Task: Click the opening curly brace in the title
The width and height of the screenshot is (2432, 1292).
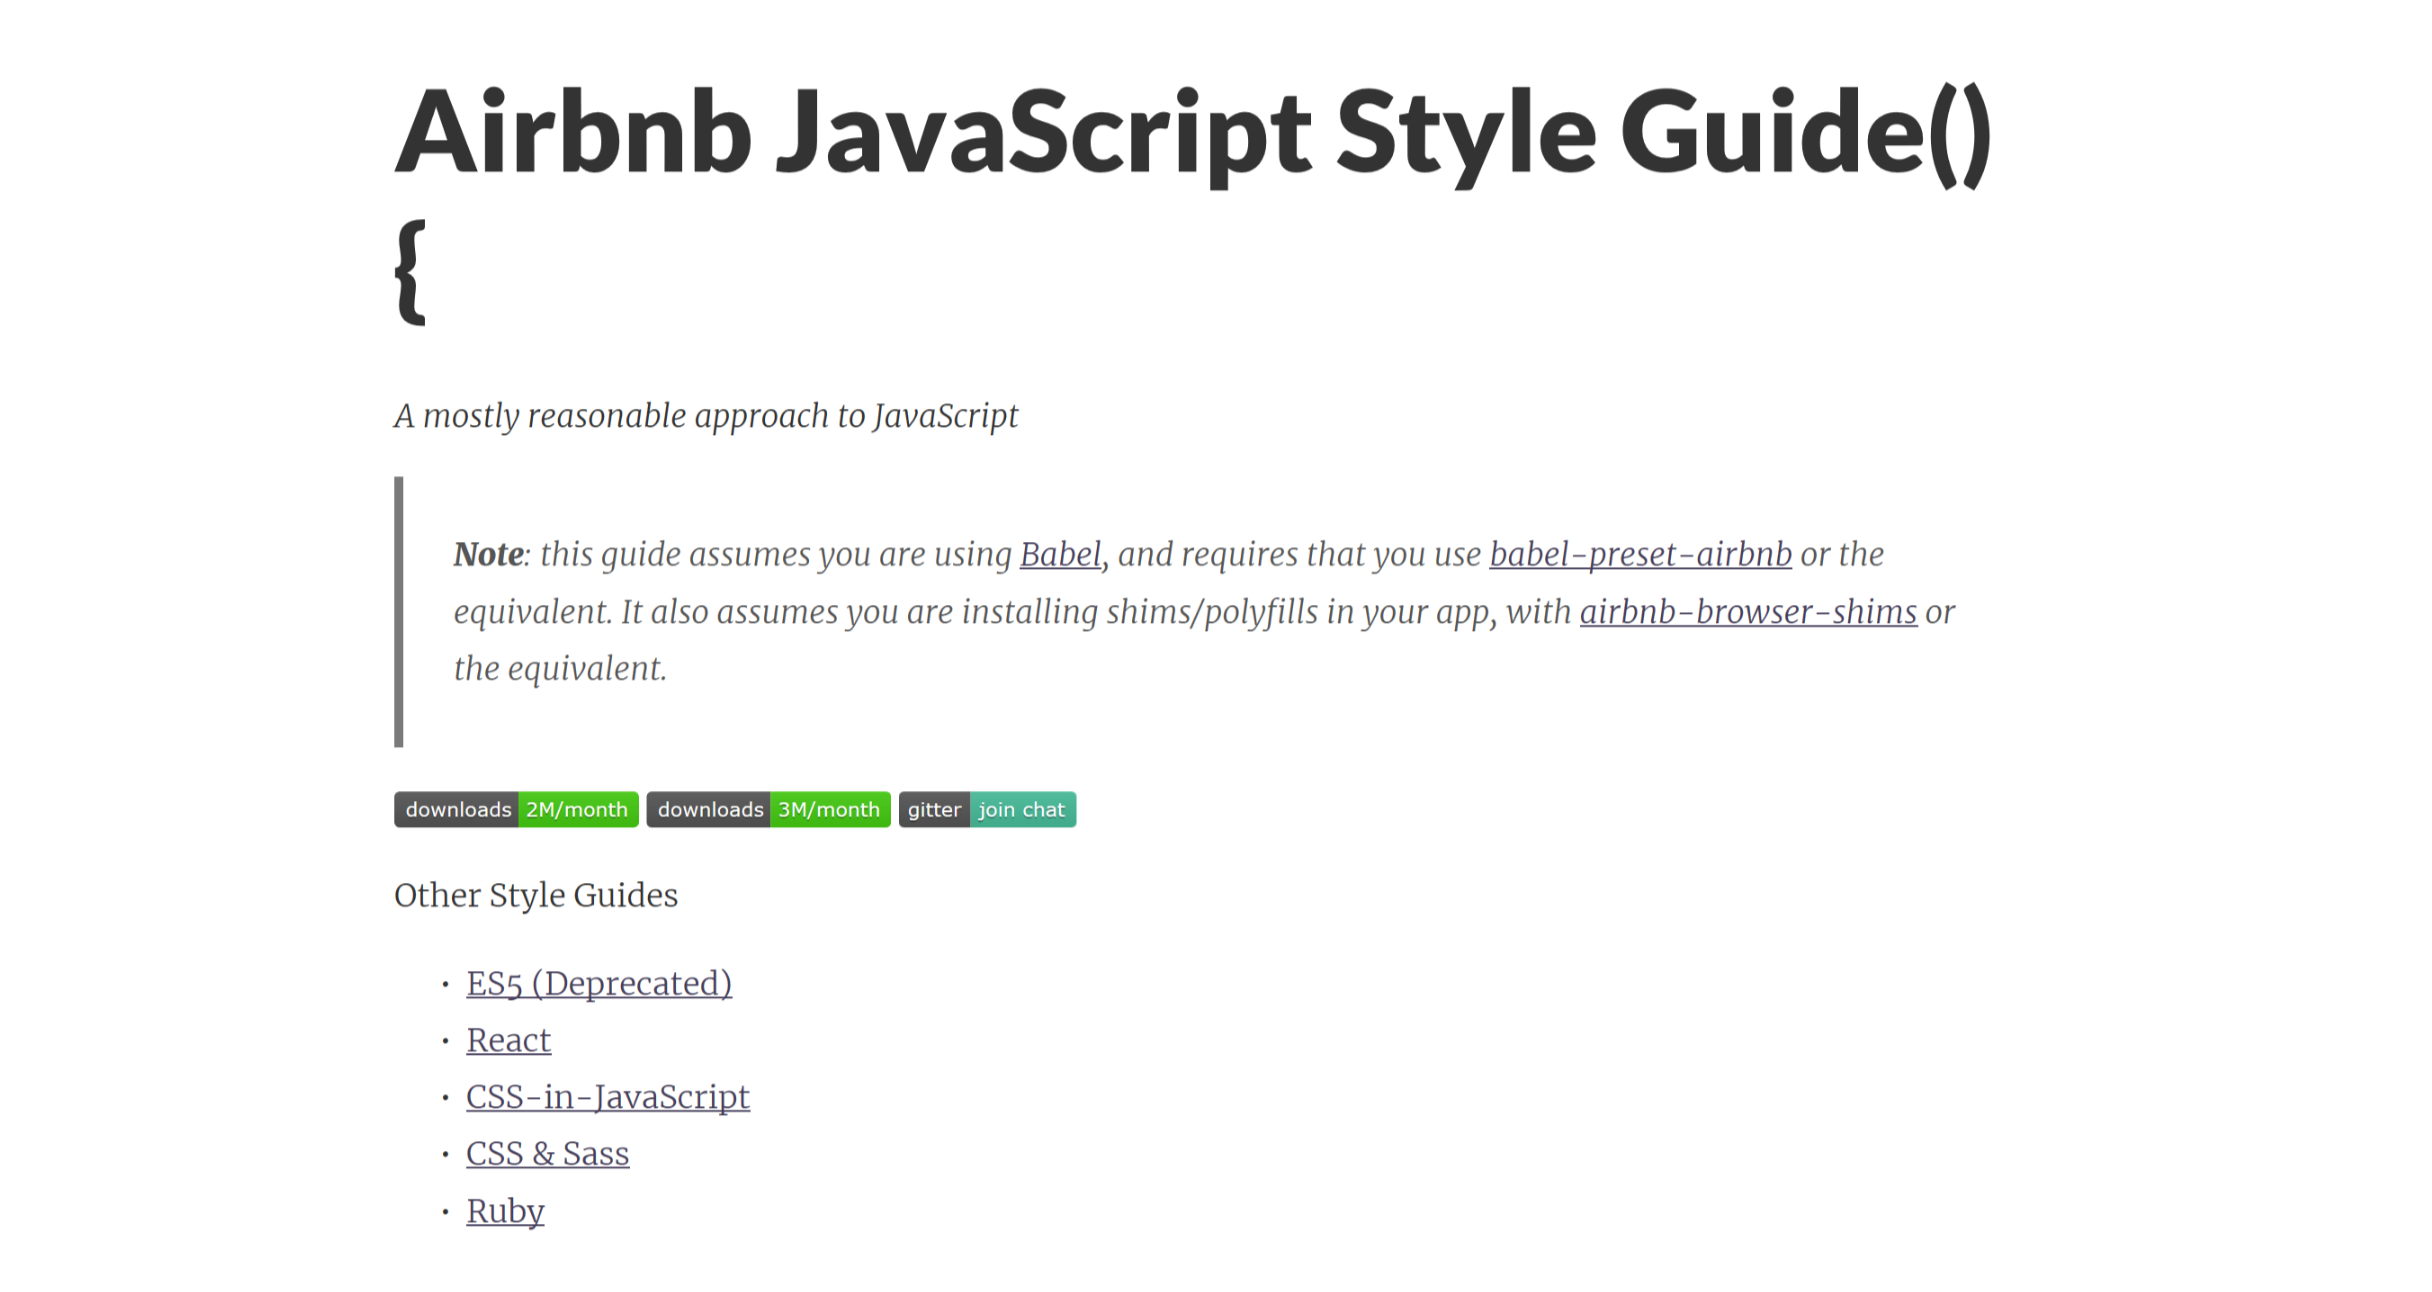Action: pos(410,272)
